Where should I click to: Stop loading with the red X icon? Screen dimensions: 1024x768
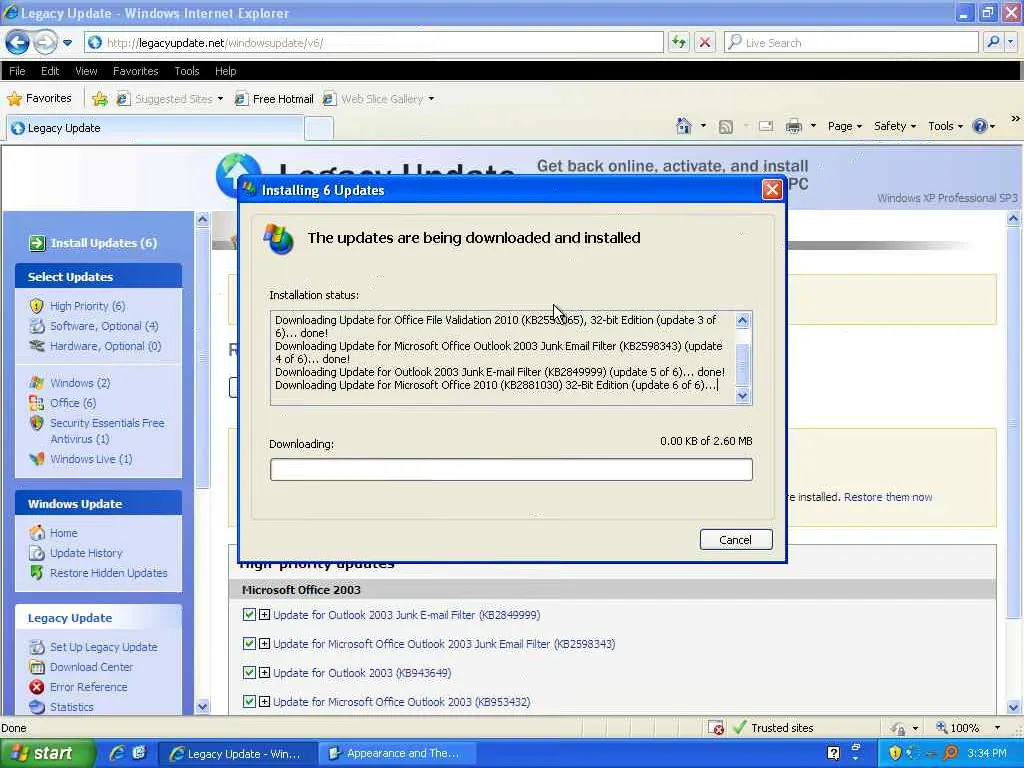click(x=705, y=42)
